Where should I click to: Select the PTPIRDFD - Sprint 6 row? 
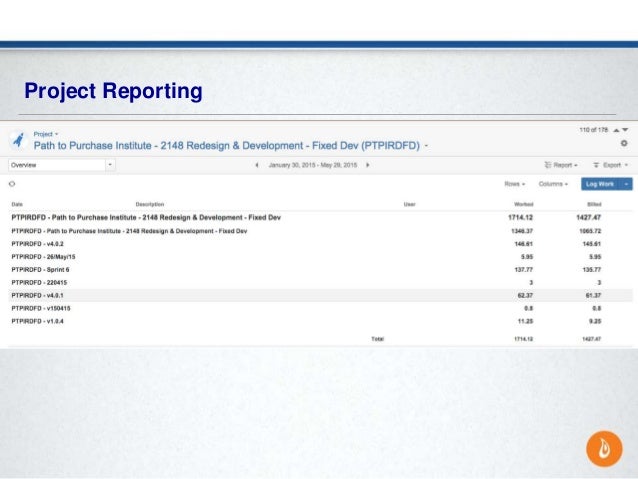pos(320,270)
